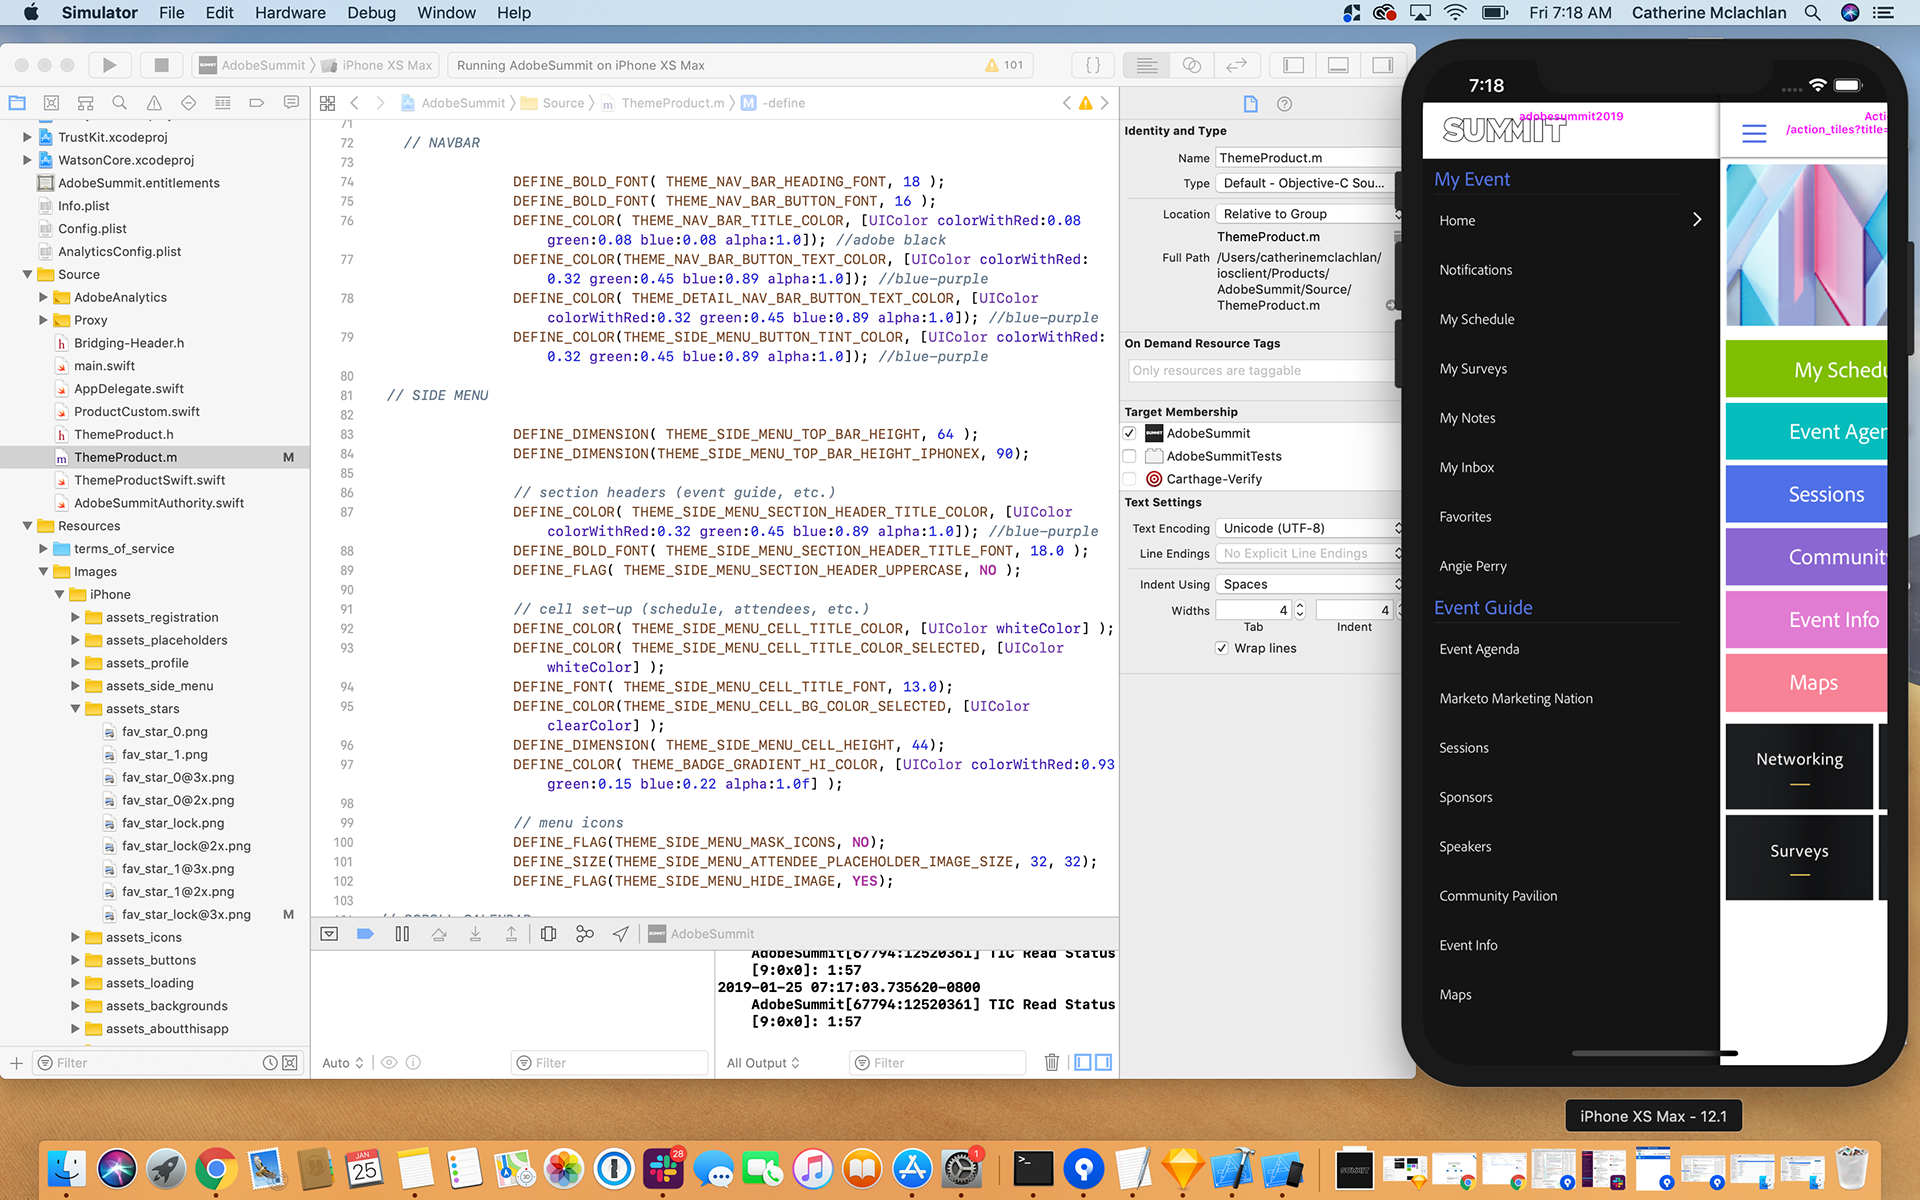The width and height of the screenshot is (1920, 1200).
Task: Toggle the Variables view pane button
Action: (x=1083, y=1062)
